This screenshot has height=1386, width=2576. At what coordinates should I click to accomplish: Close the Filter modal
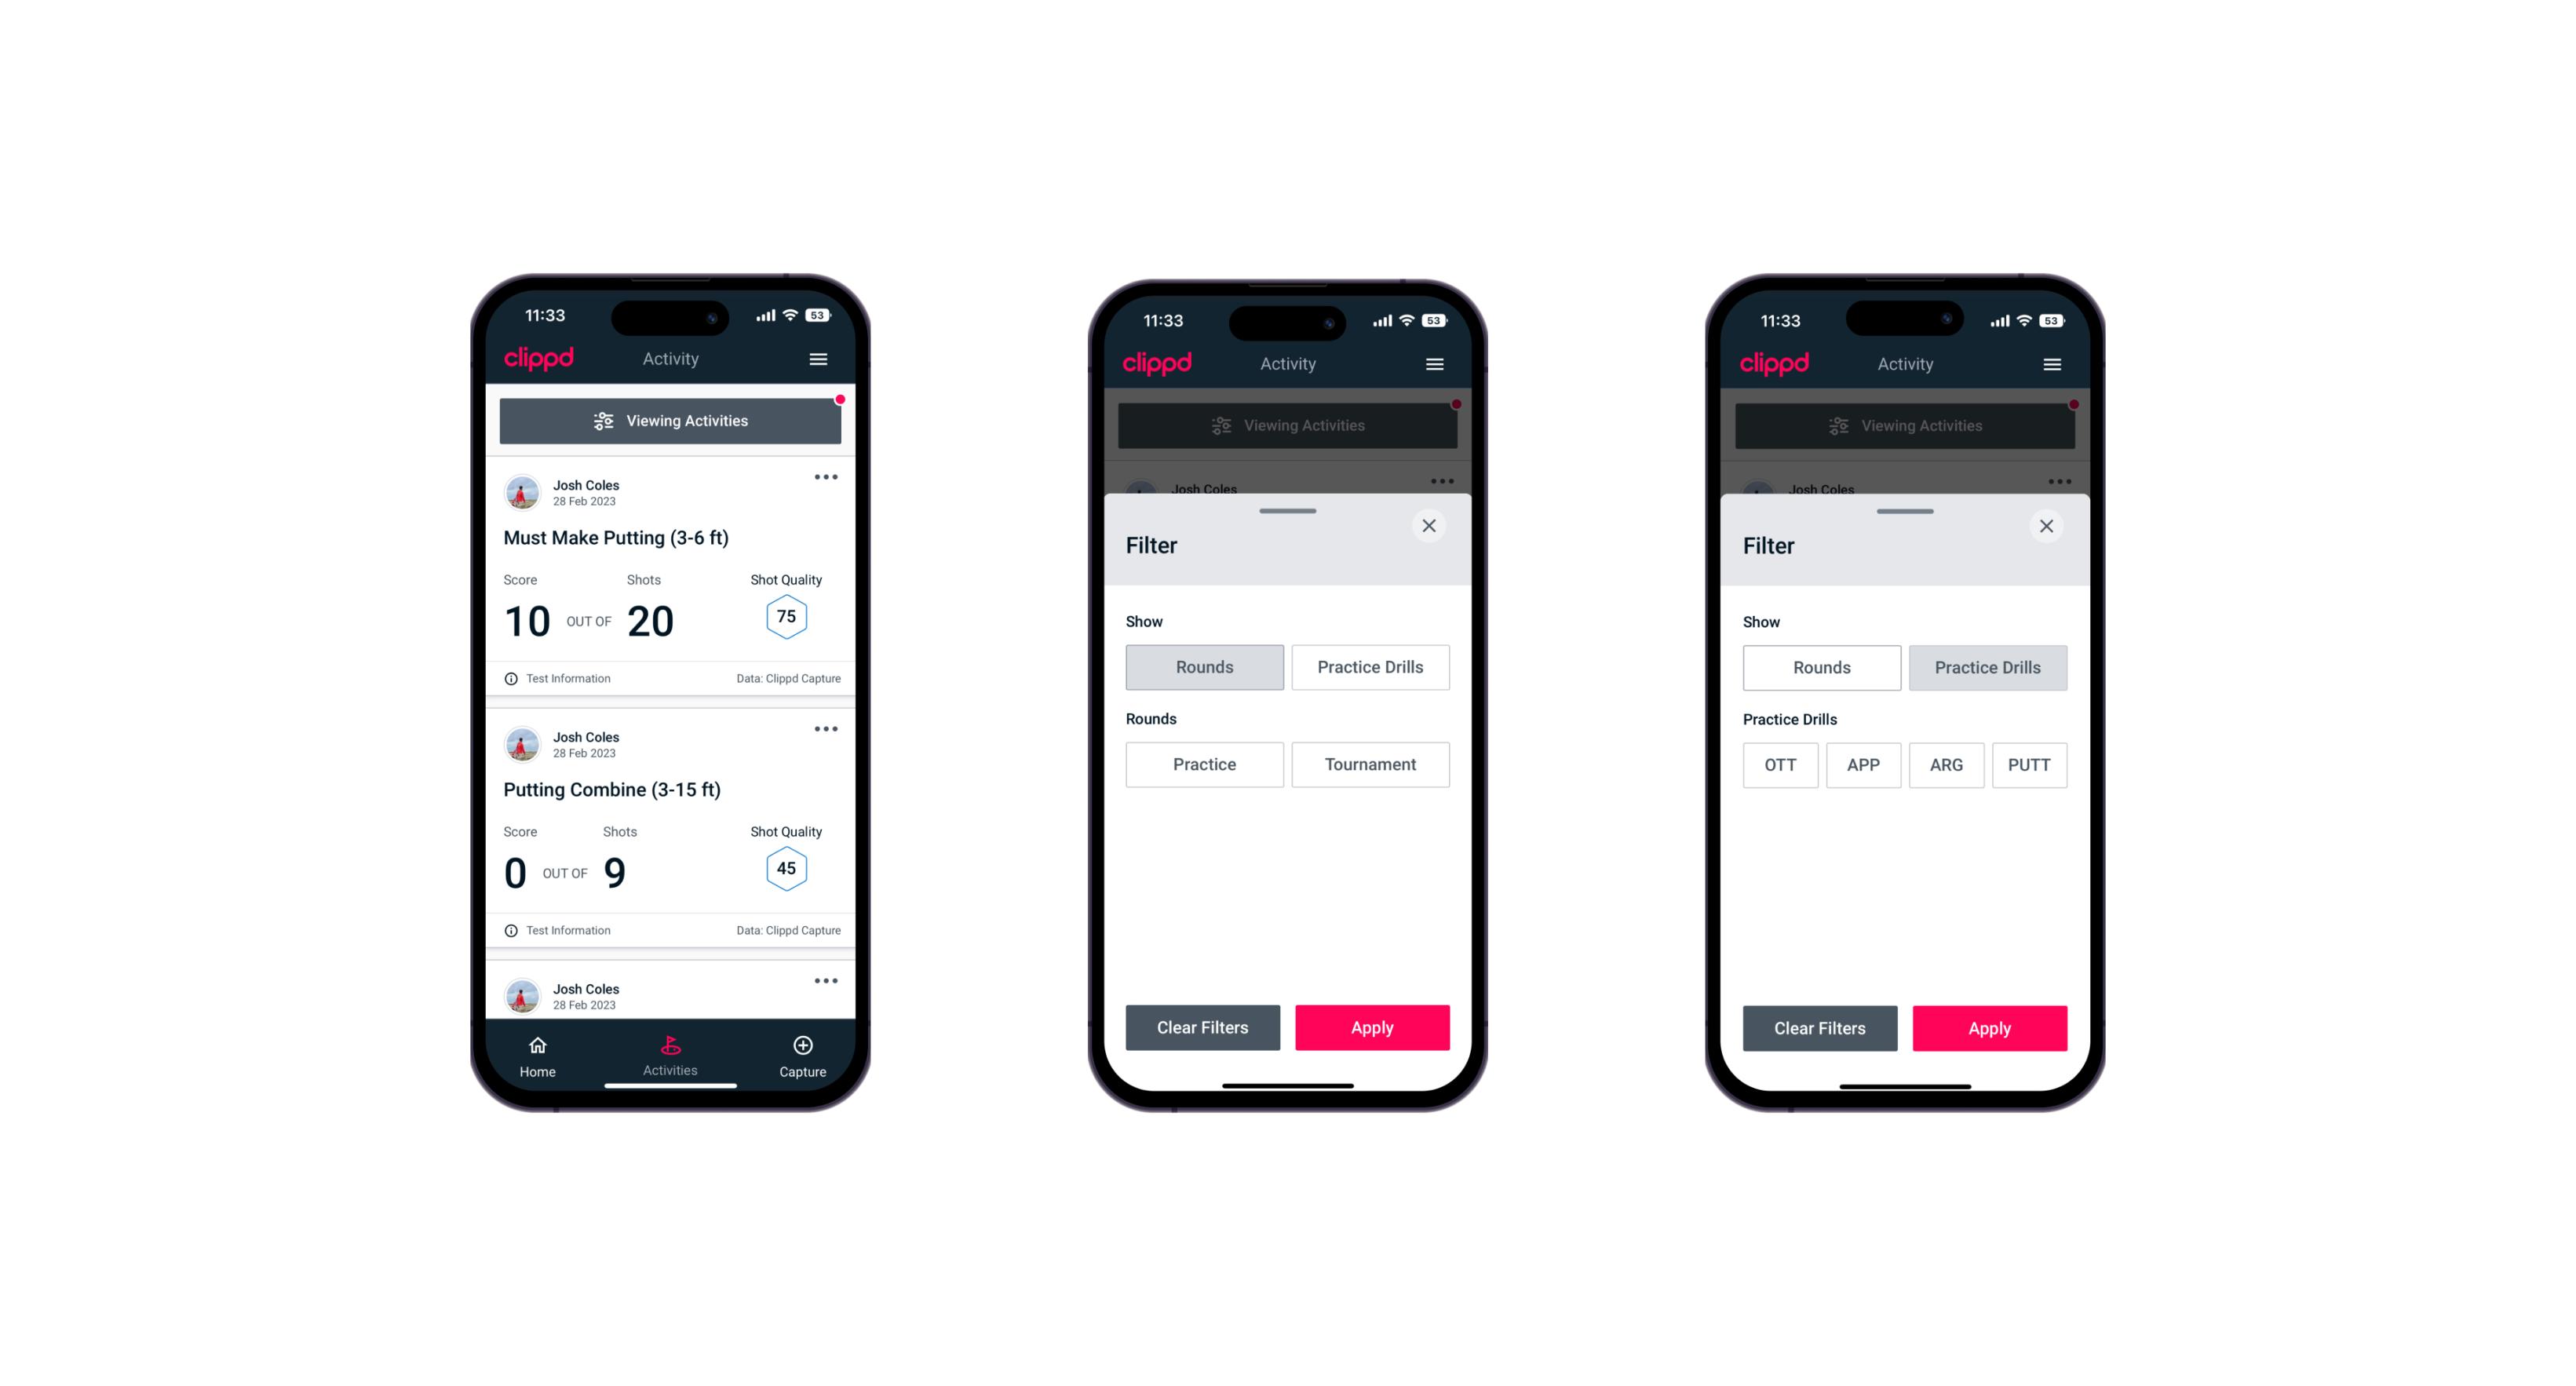(x=1431, y=526)
